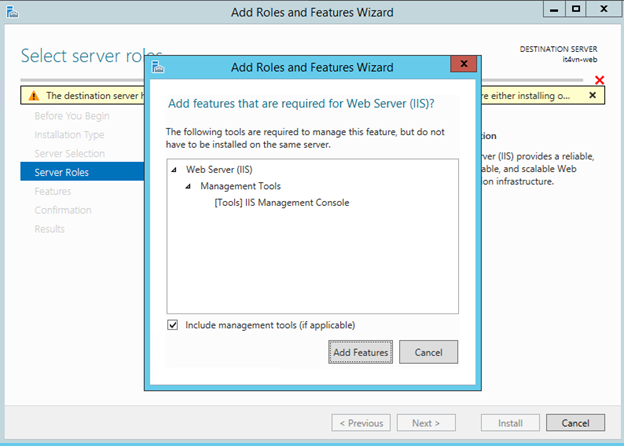The image size is (624, 446).
Task: Minimize the main wizard window
Action: click(x=549, y=10)
